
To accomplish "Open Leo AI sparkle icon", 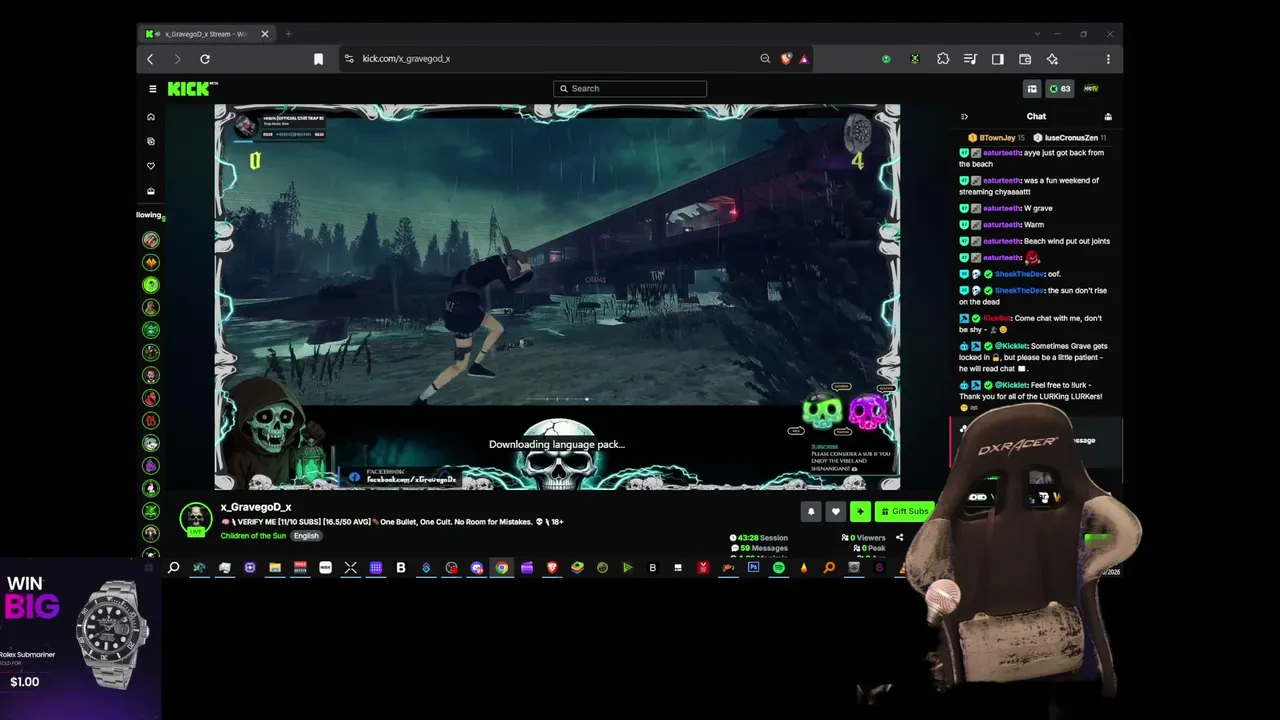I will 1052,59.
